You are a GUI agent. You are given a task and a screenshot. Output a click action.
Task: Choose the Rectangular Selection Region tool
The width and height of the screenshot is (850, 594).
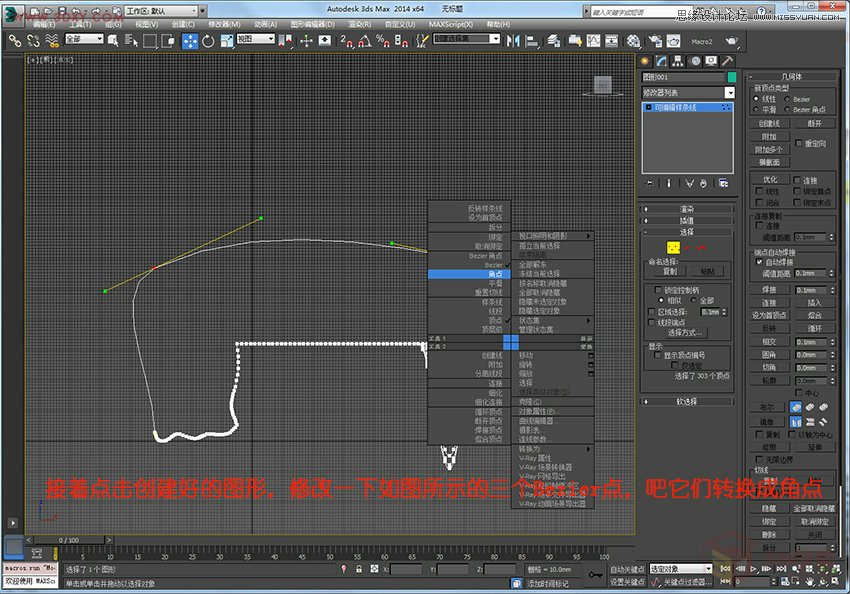[150, 41]
